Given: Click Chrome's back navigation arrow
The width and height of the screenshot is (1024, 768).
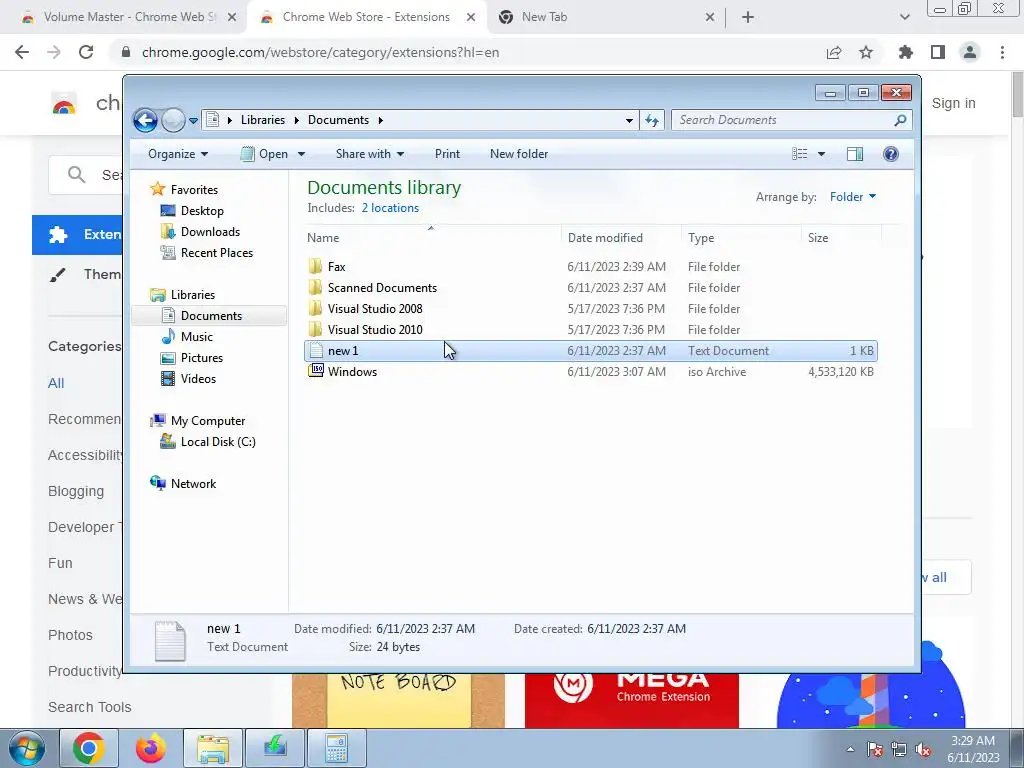Looking at the screenshot, I should click(22, 52).
